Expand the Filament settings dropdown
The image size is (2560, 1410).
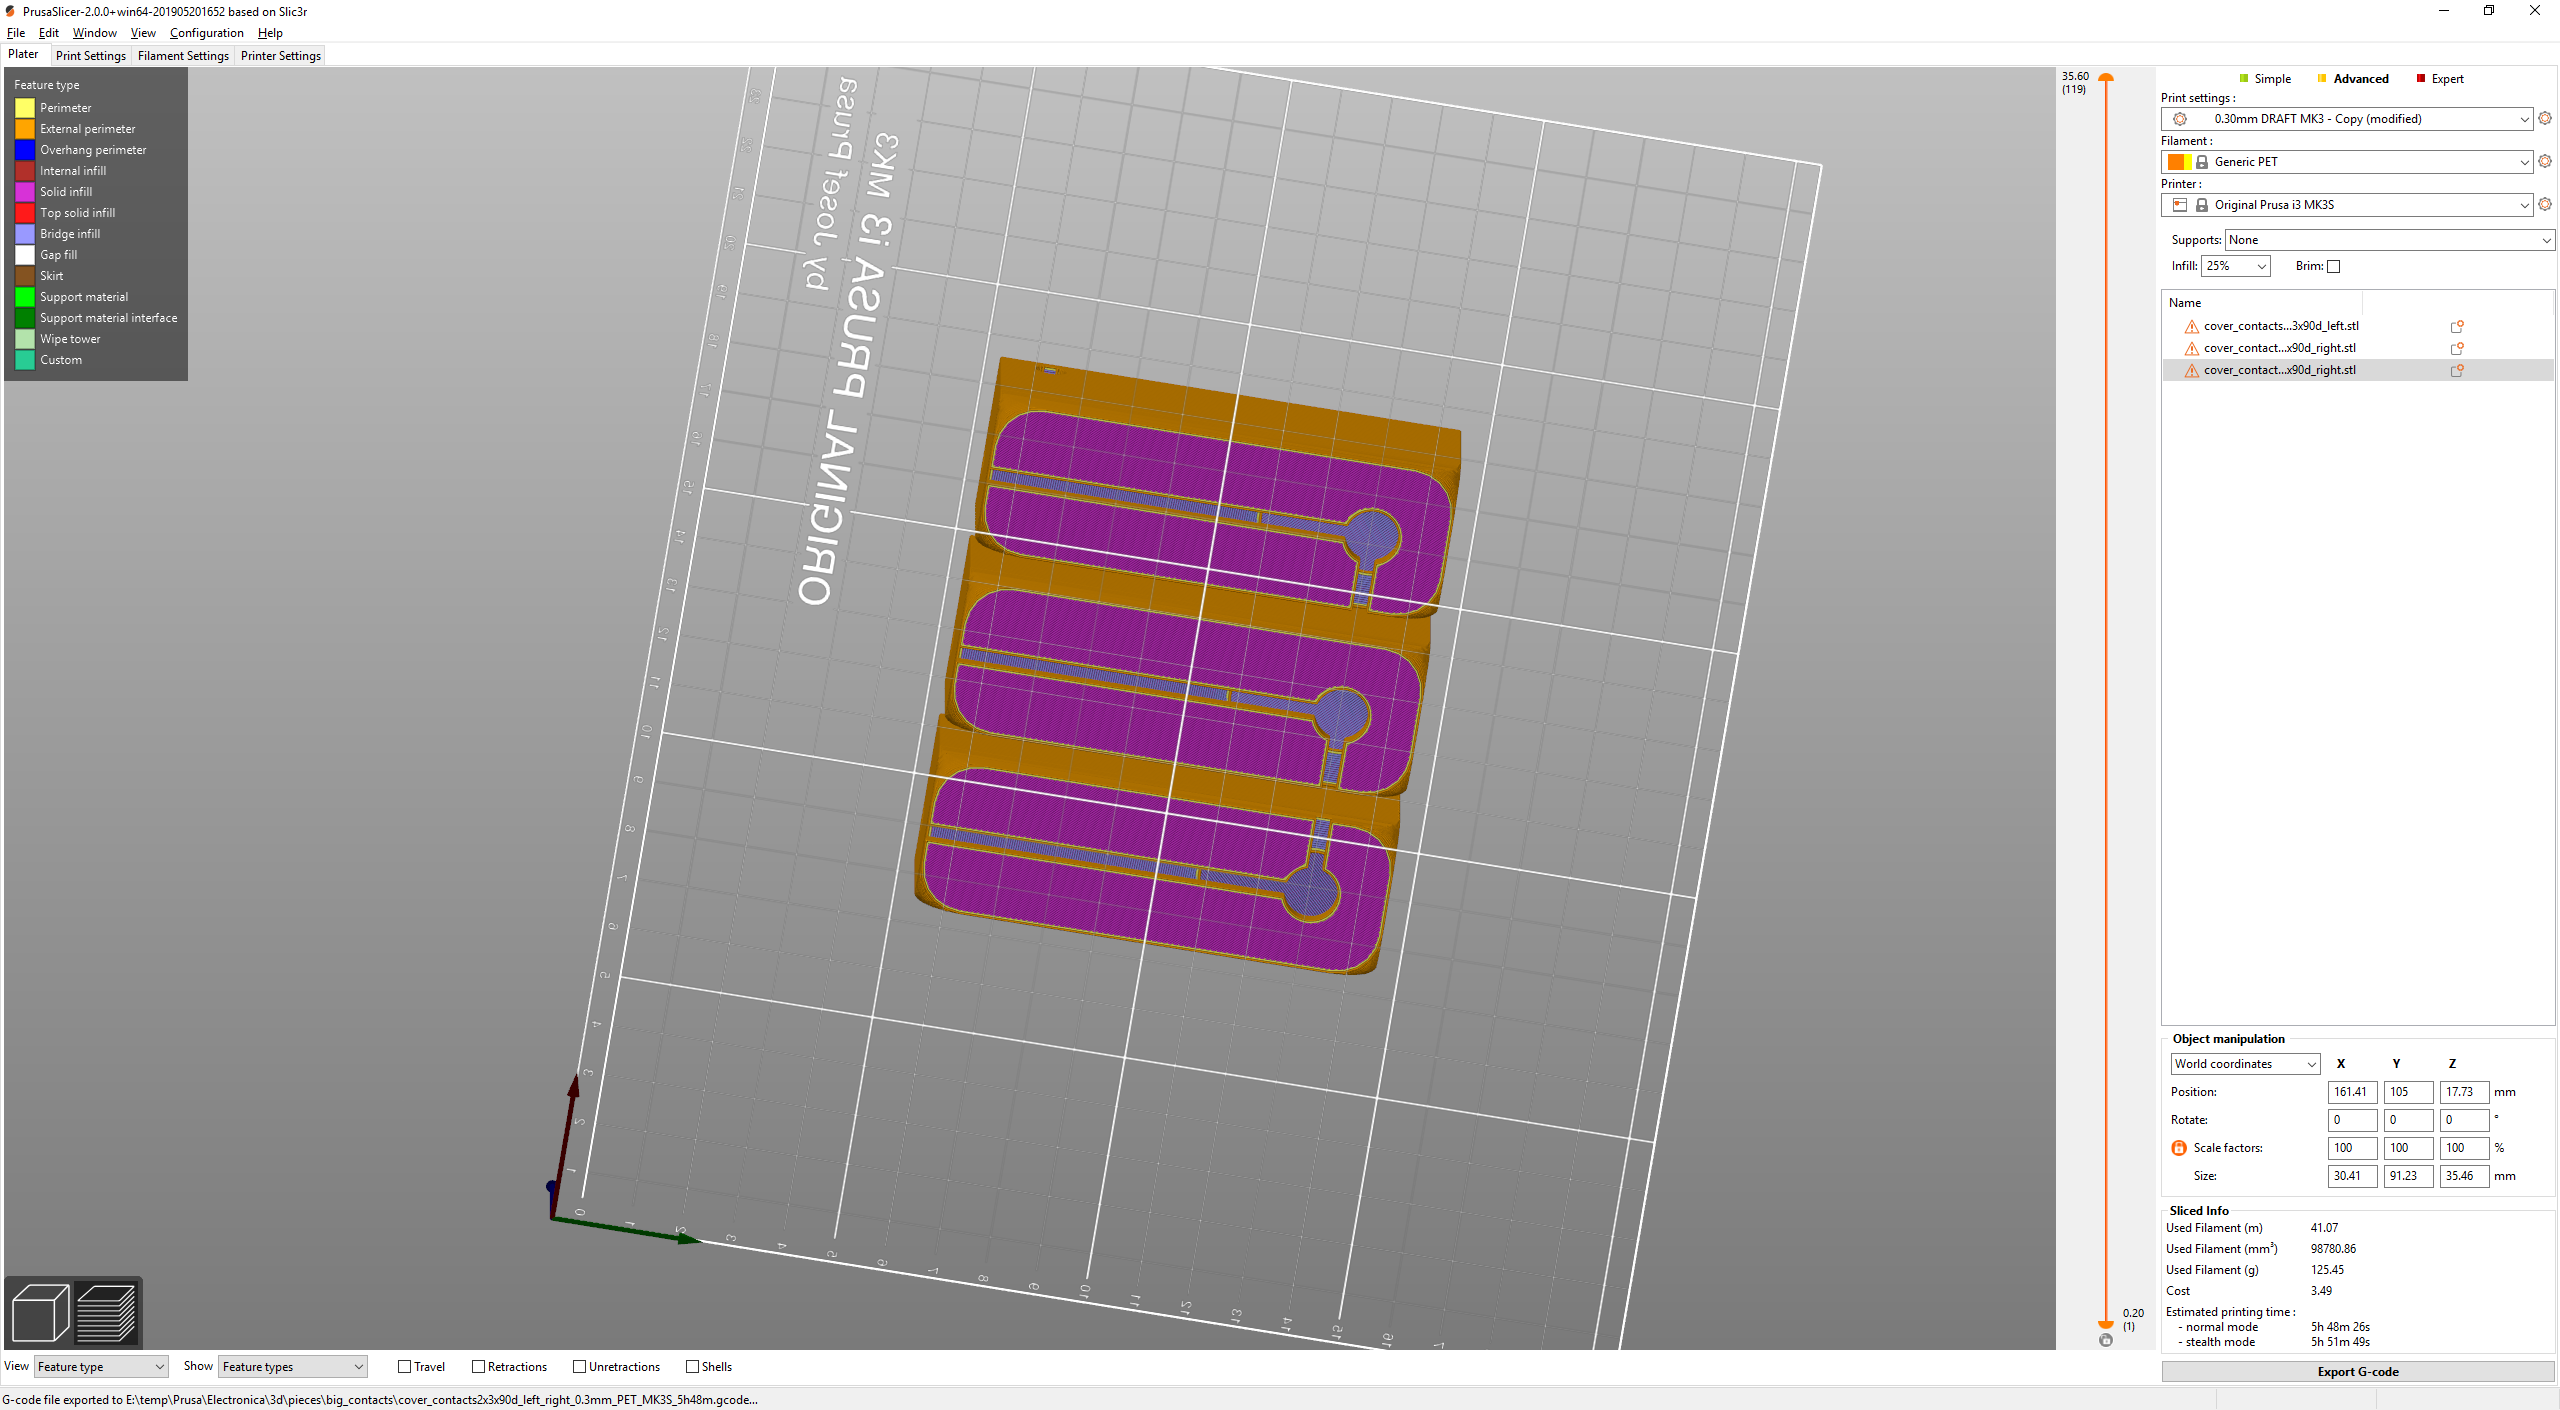tap(2515, 161)
